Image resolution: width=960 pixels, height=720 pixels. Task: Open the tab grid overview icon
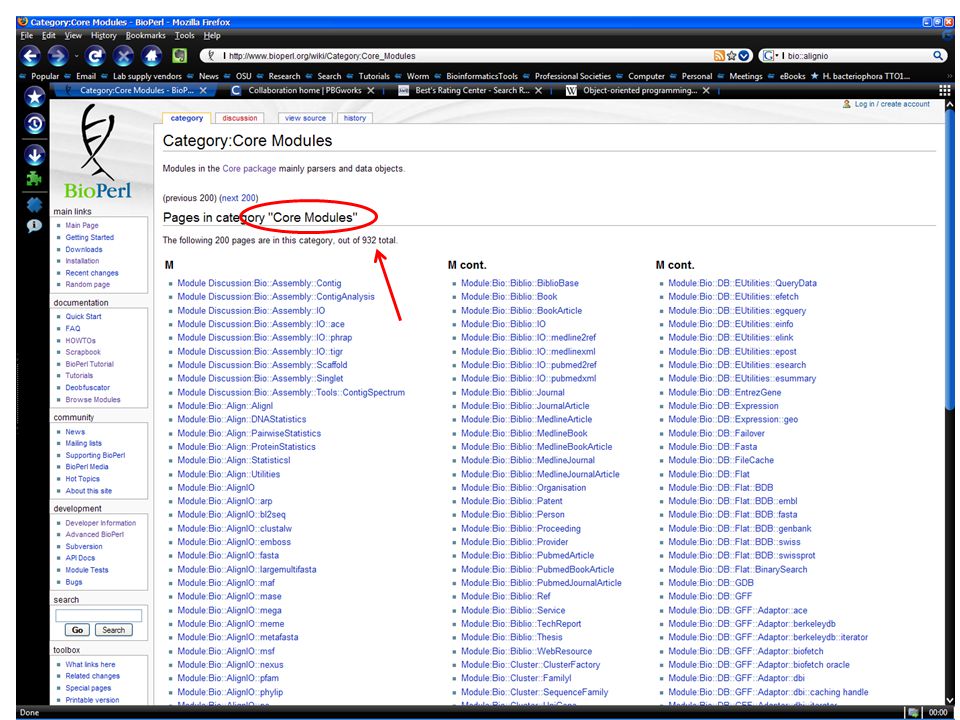(x=945, y=91)
